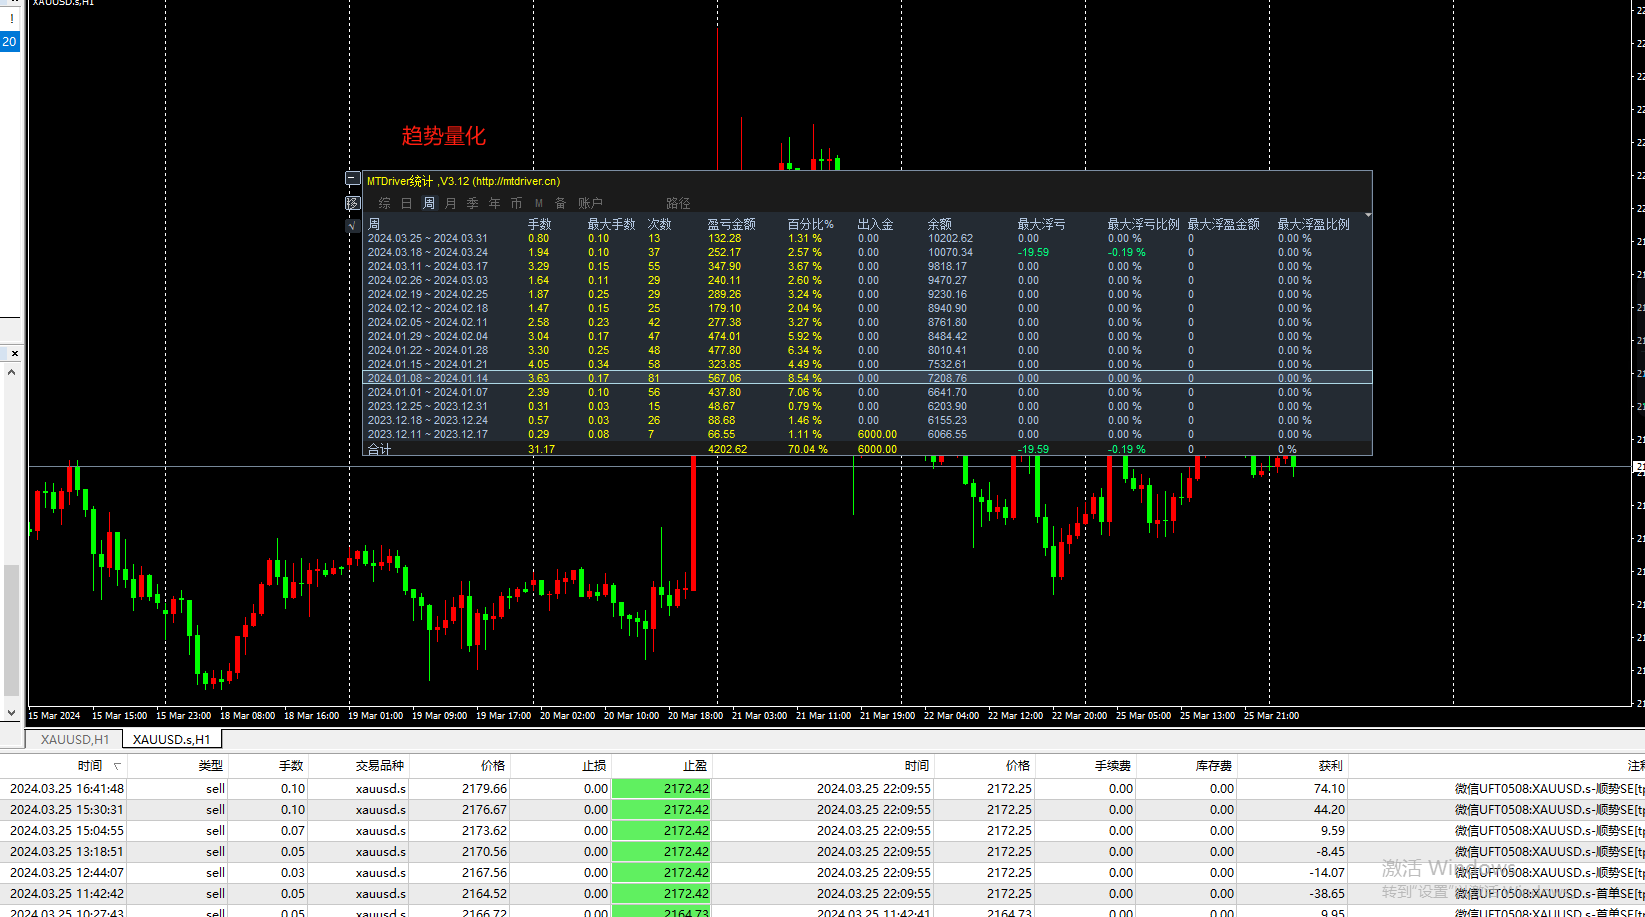Select the trade opened at 2024.03.25 11:42:42
The height and width of the screenshot is (917, 1645).
point(822,894)
